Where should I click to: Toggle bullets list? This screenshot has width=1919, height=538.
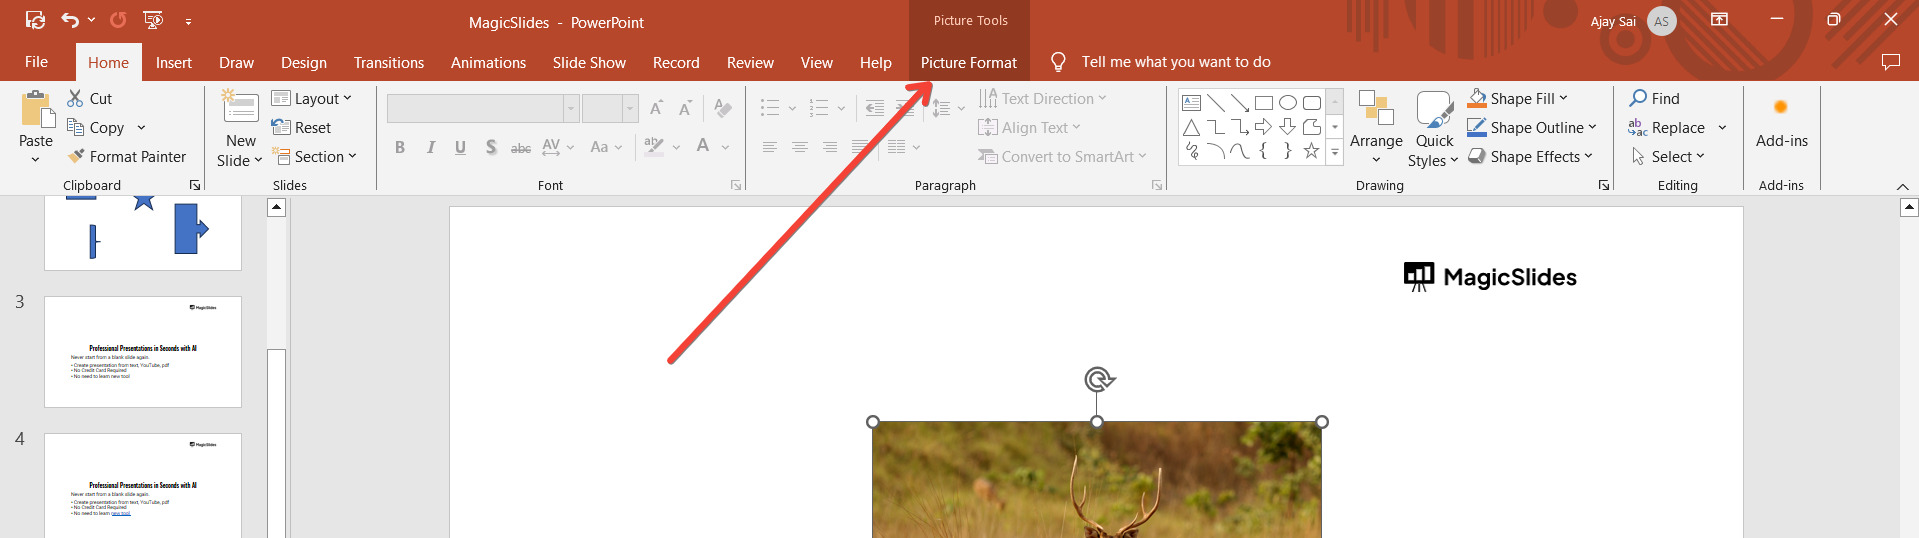click(770, 108)
